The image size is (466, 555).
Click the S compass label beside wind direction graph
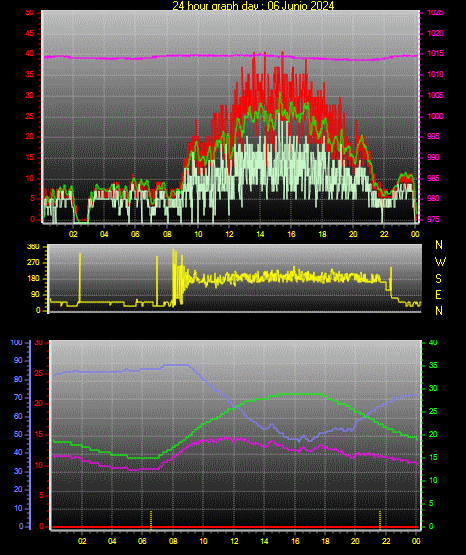[x=438, y=279]
